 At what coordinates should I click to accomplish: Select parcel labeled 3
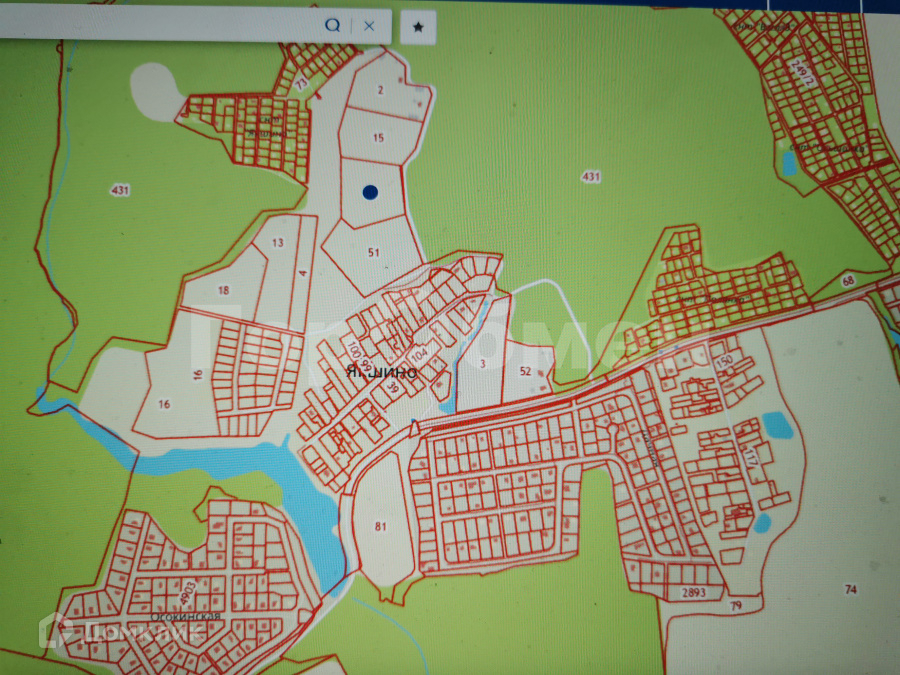[483, 363]
